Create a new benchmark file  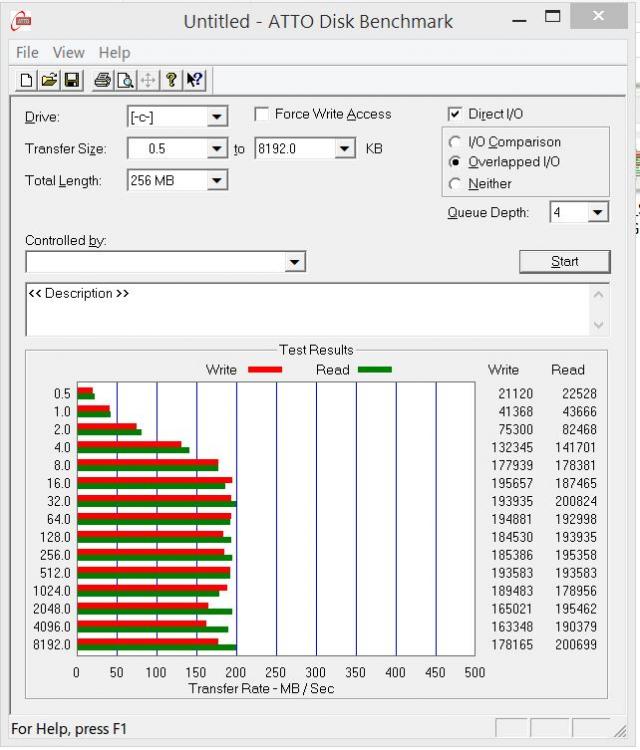pyautogui.click(x=26, y=80)
